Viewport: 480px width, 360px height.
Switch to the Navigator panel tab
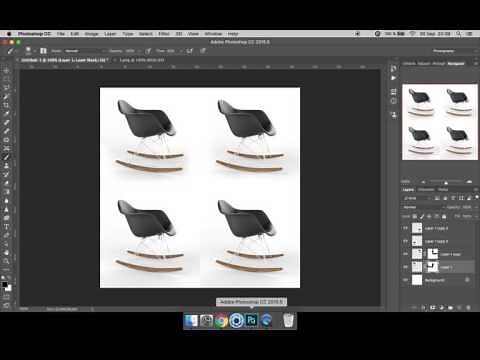456,63
